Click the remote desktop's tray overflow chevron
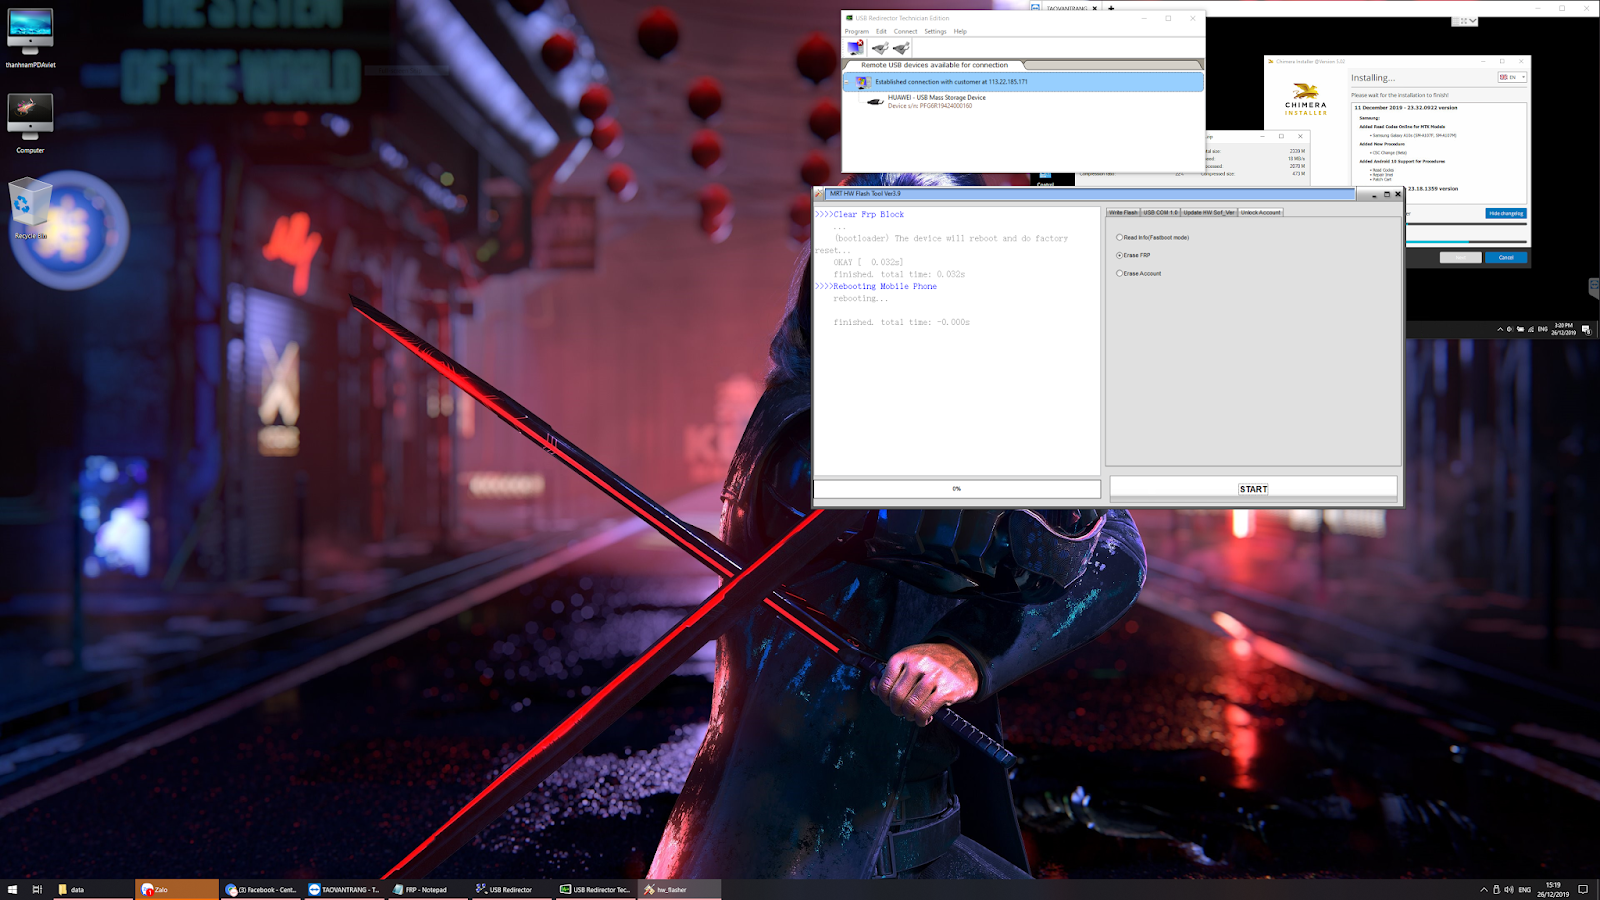The height and width of the screenshot is (900, 1600). click(1500, 329)
